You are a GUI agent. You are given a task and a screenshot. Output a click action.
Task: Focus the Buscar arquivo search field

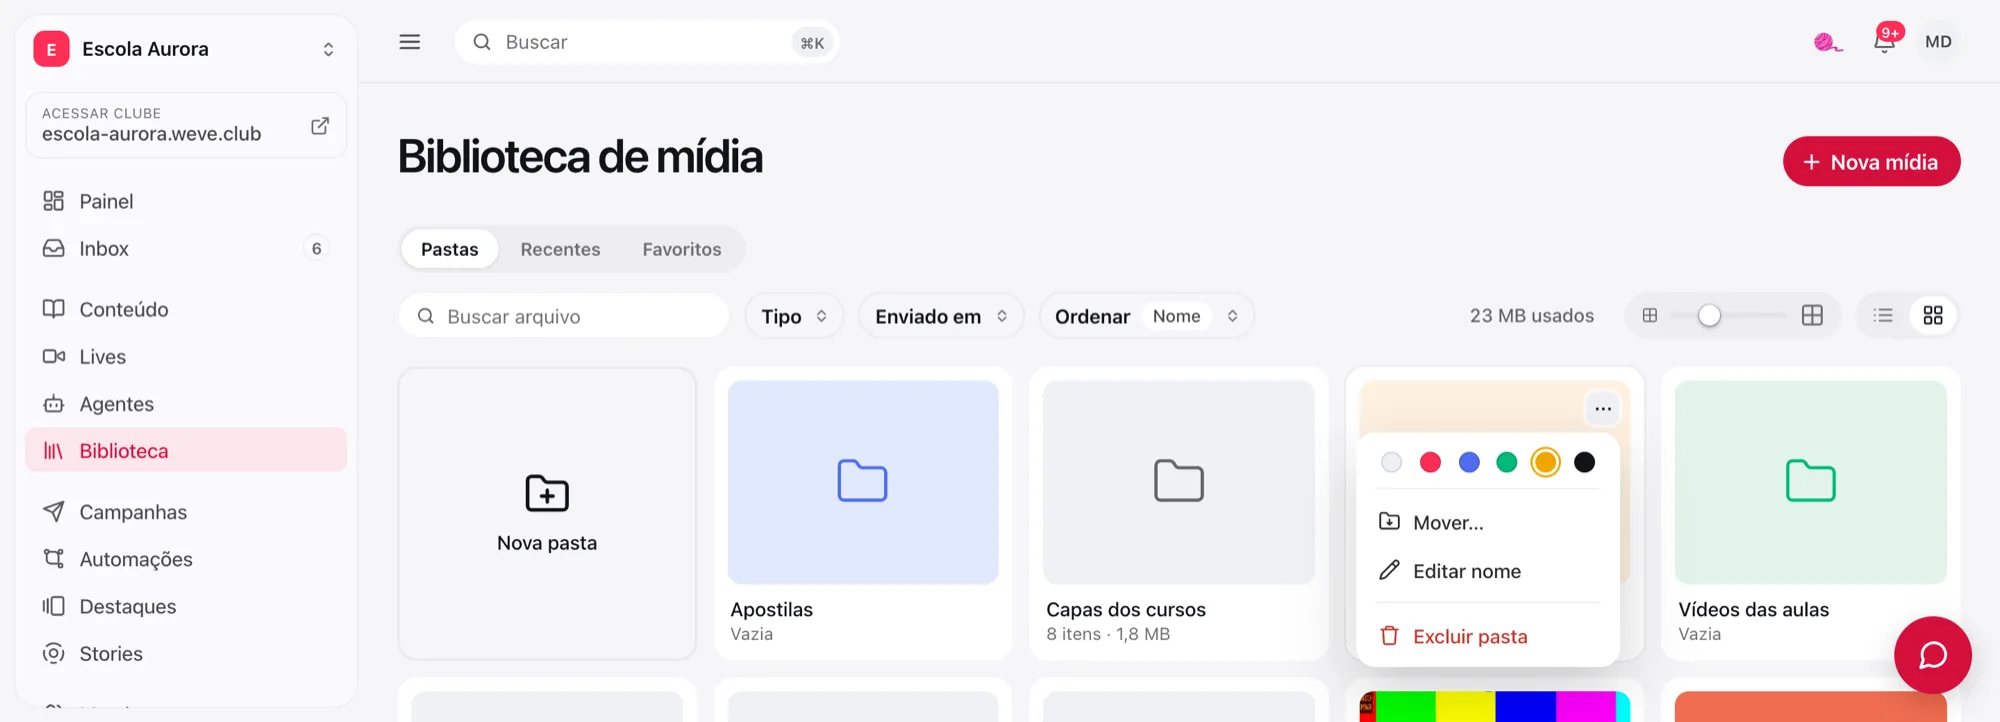pyautogui.click(x=564, y=316)
